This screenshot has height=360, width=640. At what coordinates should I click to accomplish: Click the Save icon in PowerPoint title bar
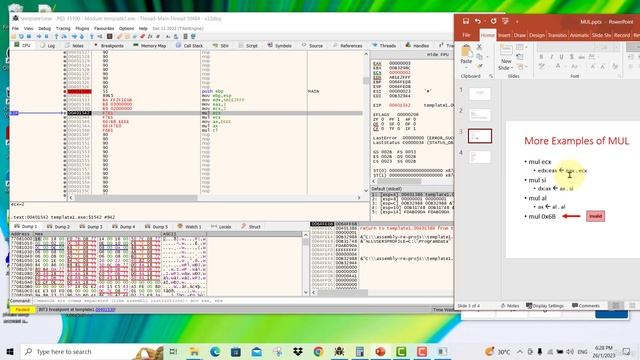coord(466,21)
